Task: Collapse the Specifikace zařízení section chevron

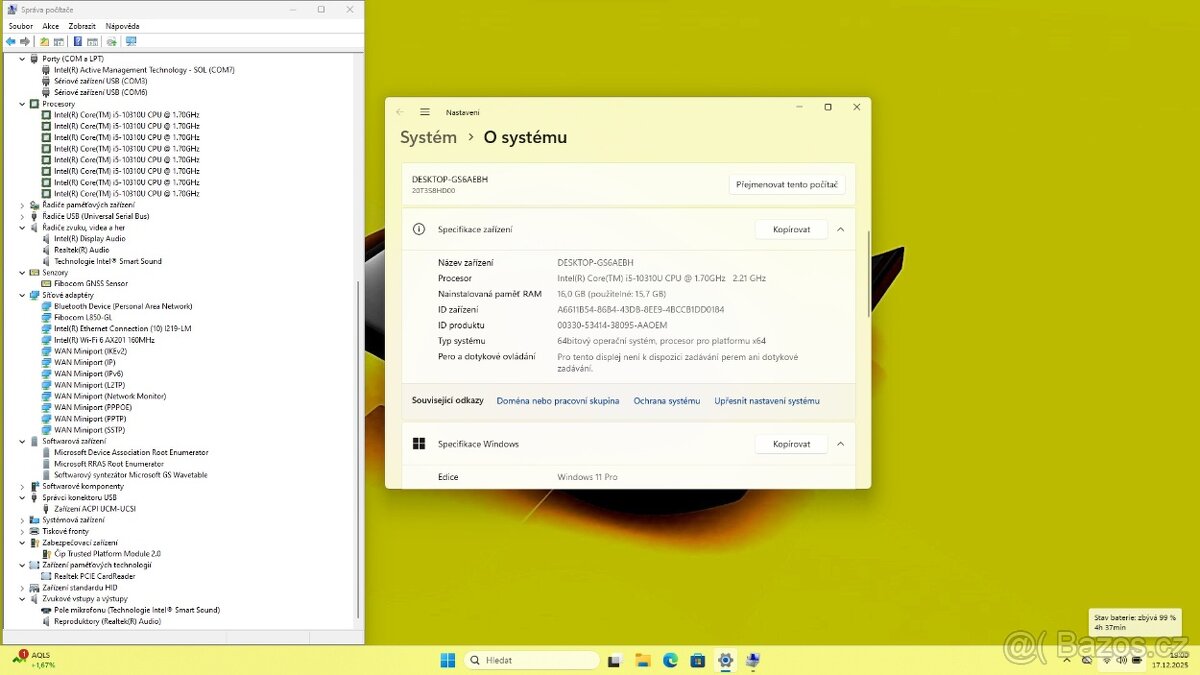Action: coord(840,229)
